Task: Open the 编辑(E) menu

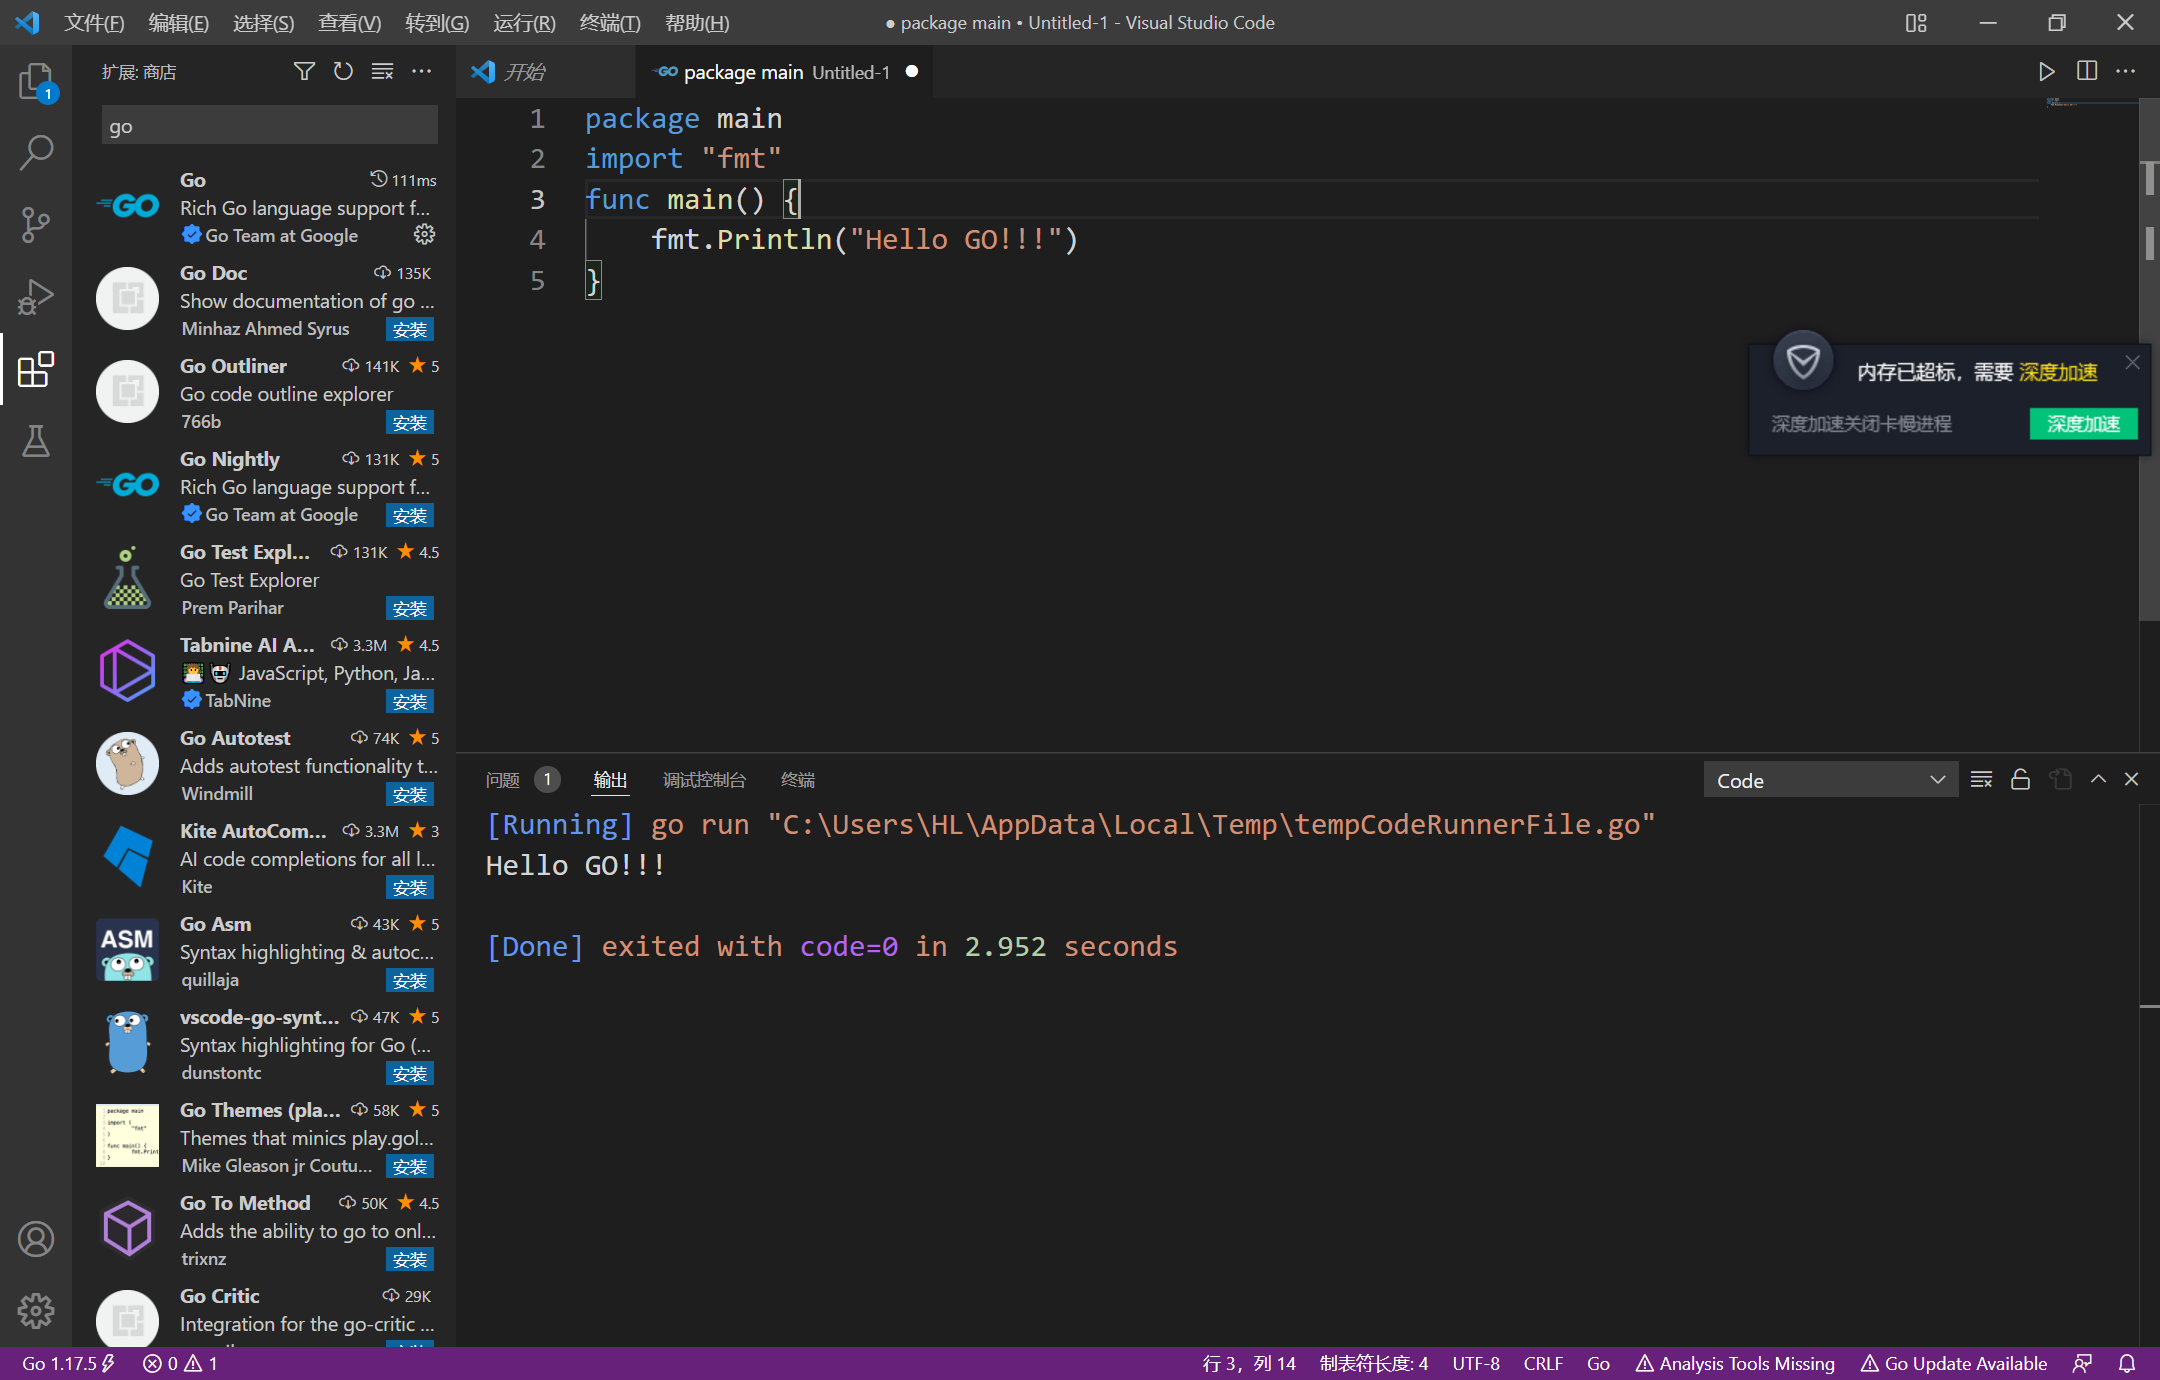Action: (179, 23)
